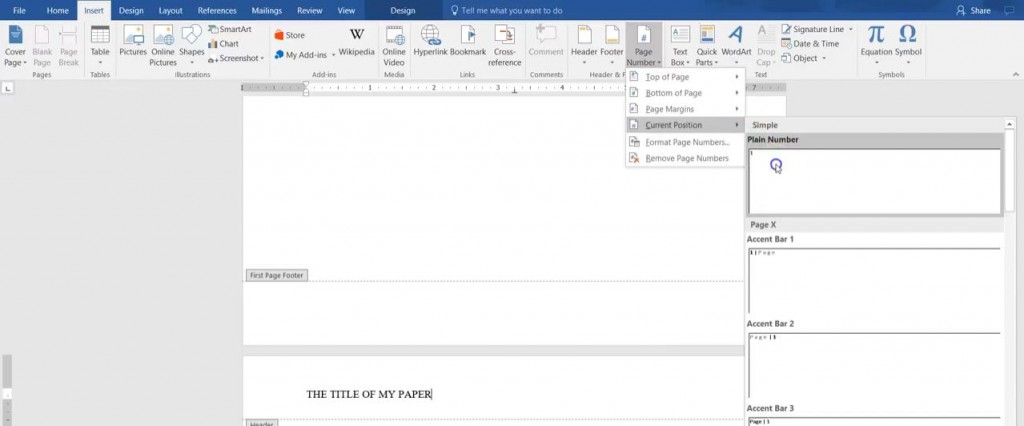The width and height of the screenshot is (1024, 426).
Task: Insert an Equation
Action: pos(876,43)
